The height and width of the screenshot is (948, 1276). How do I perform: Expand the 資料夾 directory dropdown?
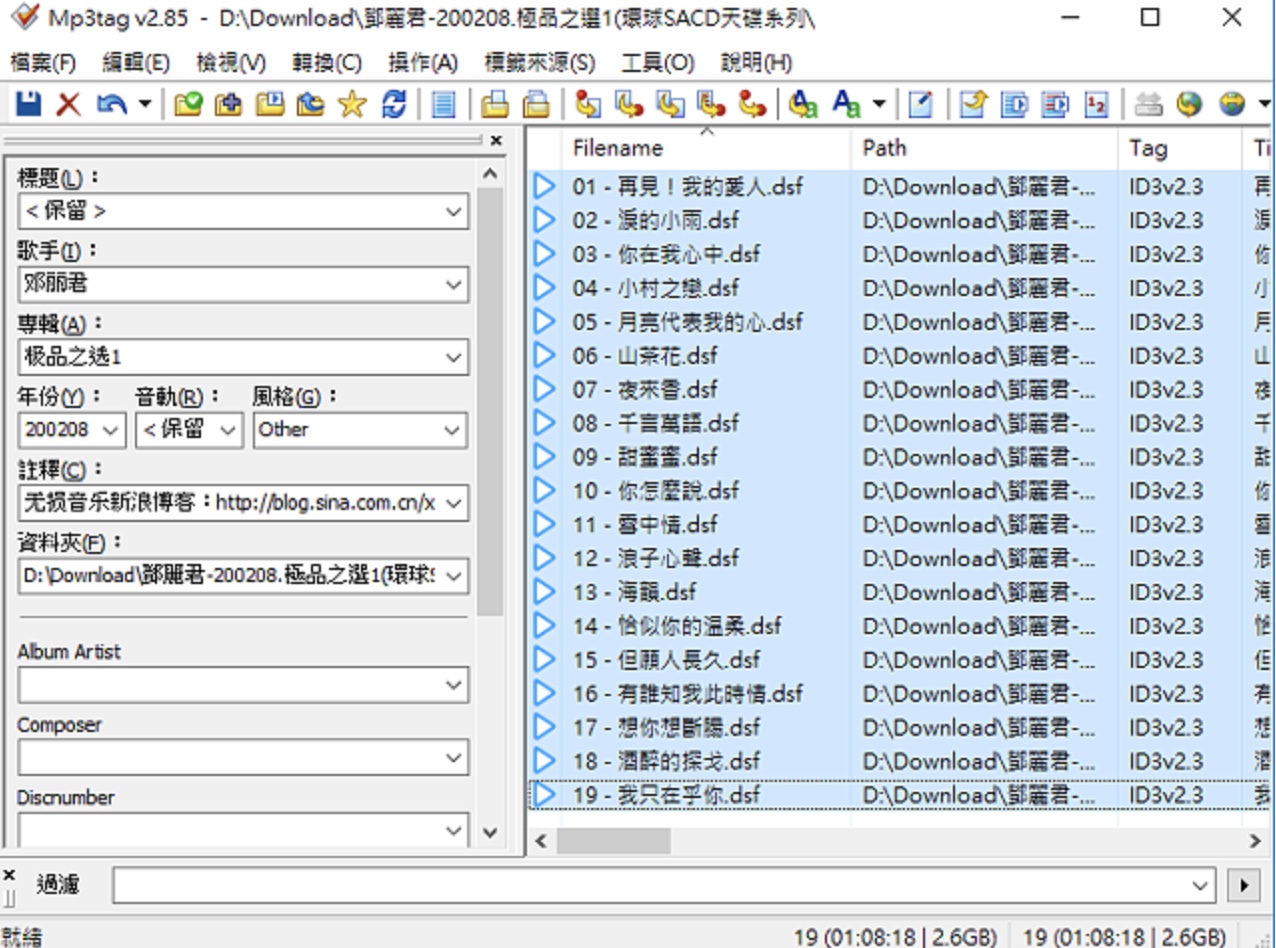click(x=453, y=576)
